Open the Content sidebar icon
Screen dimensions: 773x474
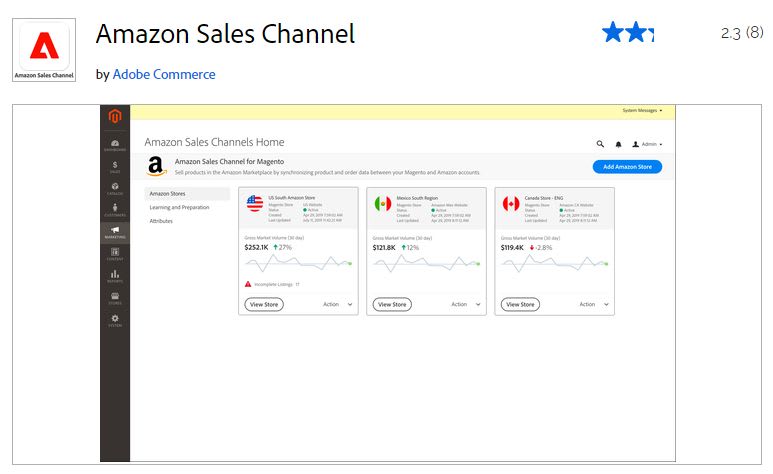point(115,254)
